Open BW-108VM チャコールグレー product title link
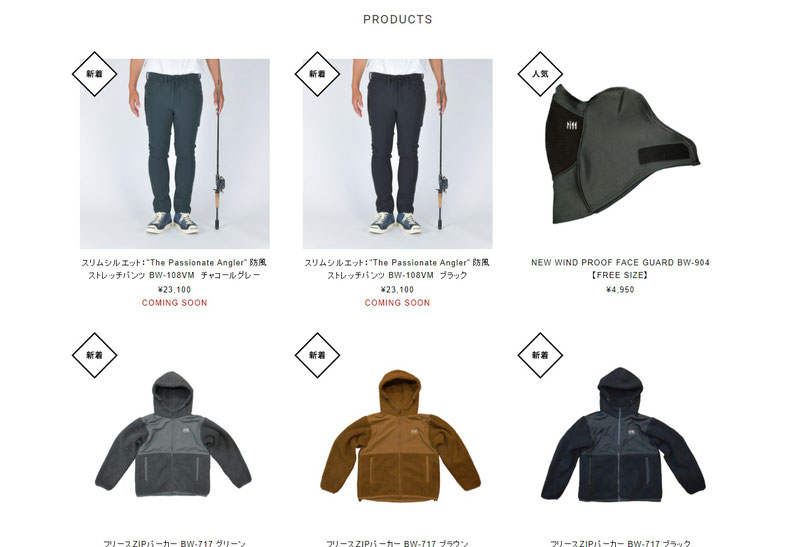The image size is (790, 547). [x=174, y=269]
